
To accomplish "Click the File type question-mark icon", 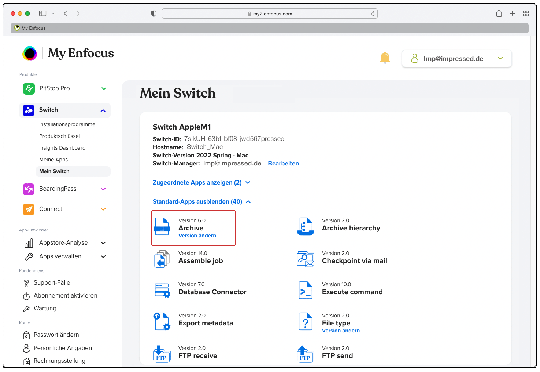I will [x=305, y=321].
